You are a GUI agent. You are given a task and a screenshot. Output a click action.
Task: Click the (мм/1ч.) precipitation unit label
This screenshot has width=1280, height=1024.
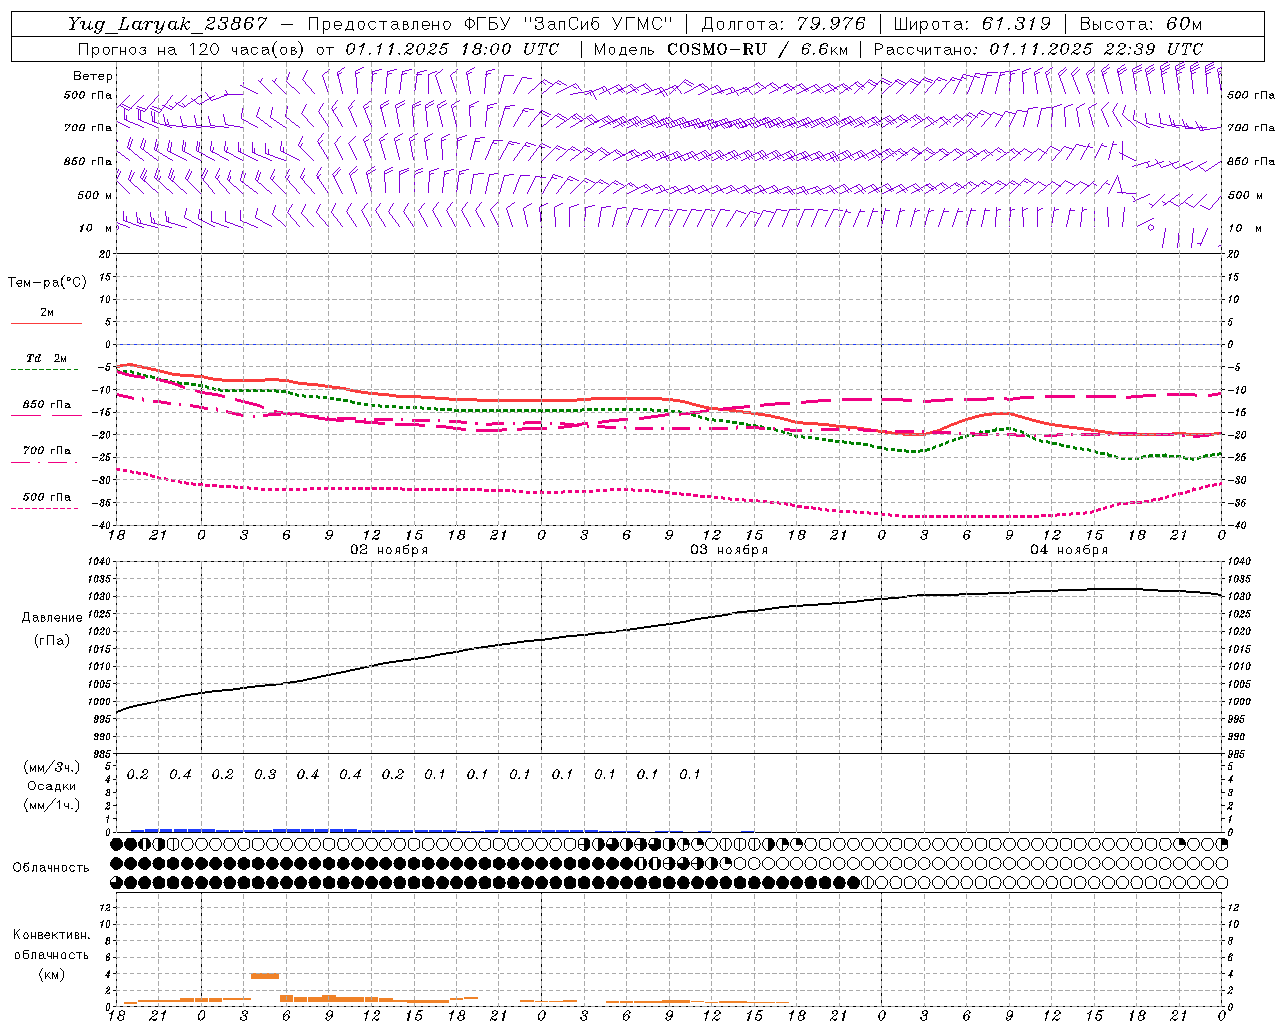tap(52, 805)
